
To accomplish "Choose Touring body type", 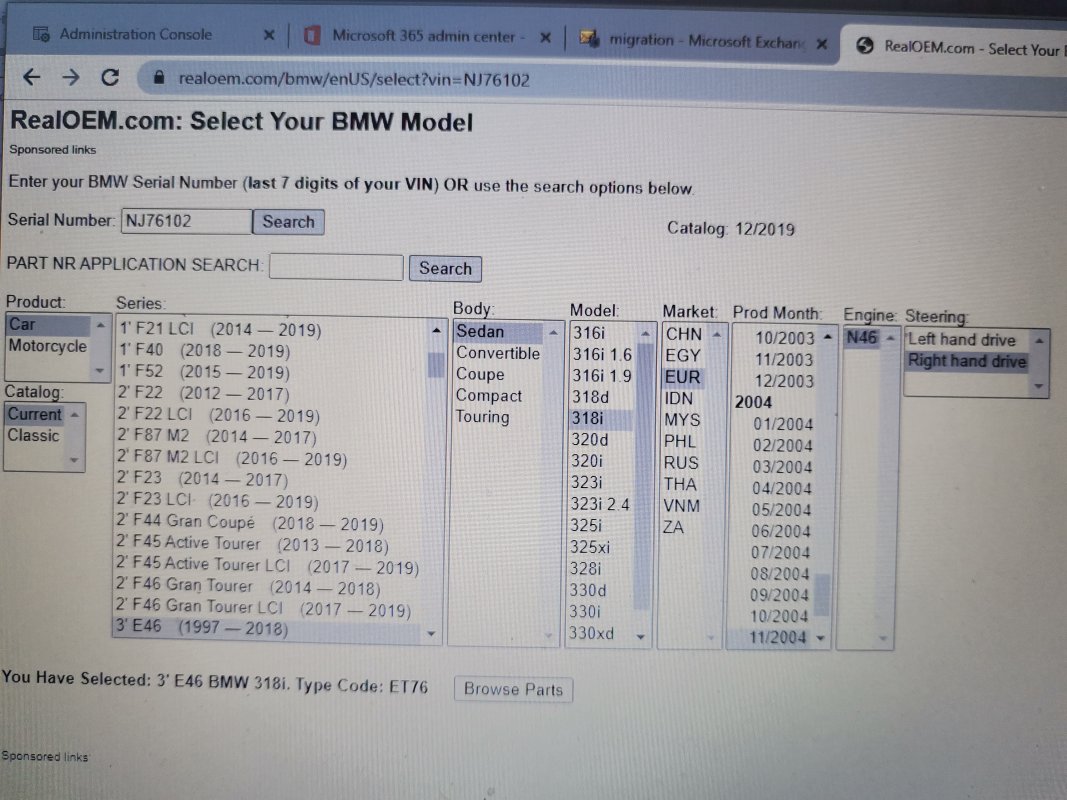I will pos(498,417).
